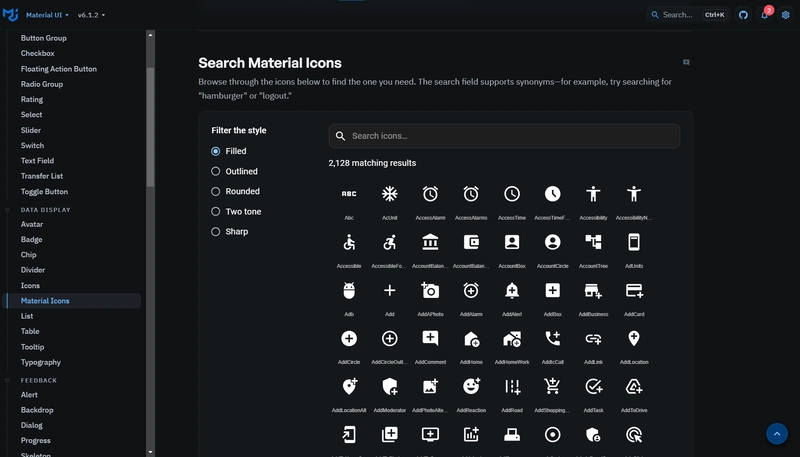Open the top Search Ctrl+K box
The height and width of the screenshot is (457, 800).
pos(688,15)
